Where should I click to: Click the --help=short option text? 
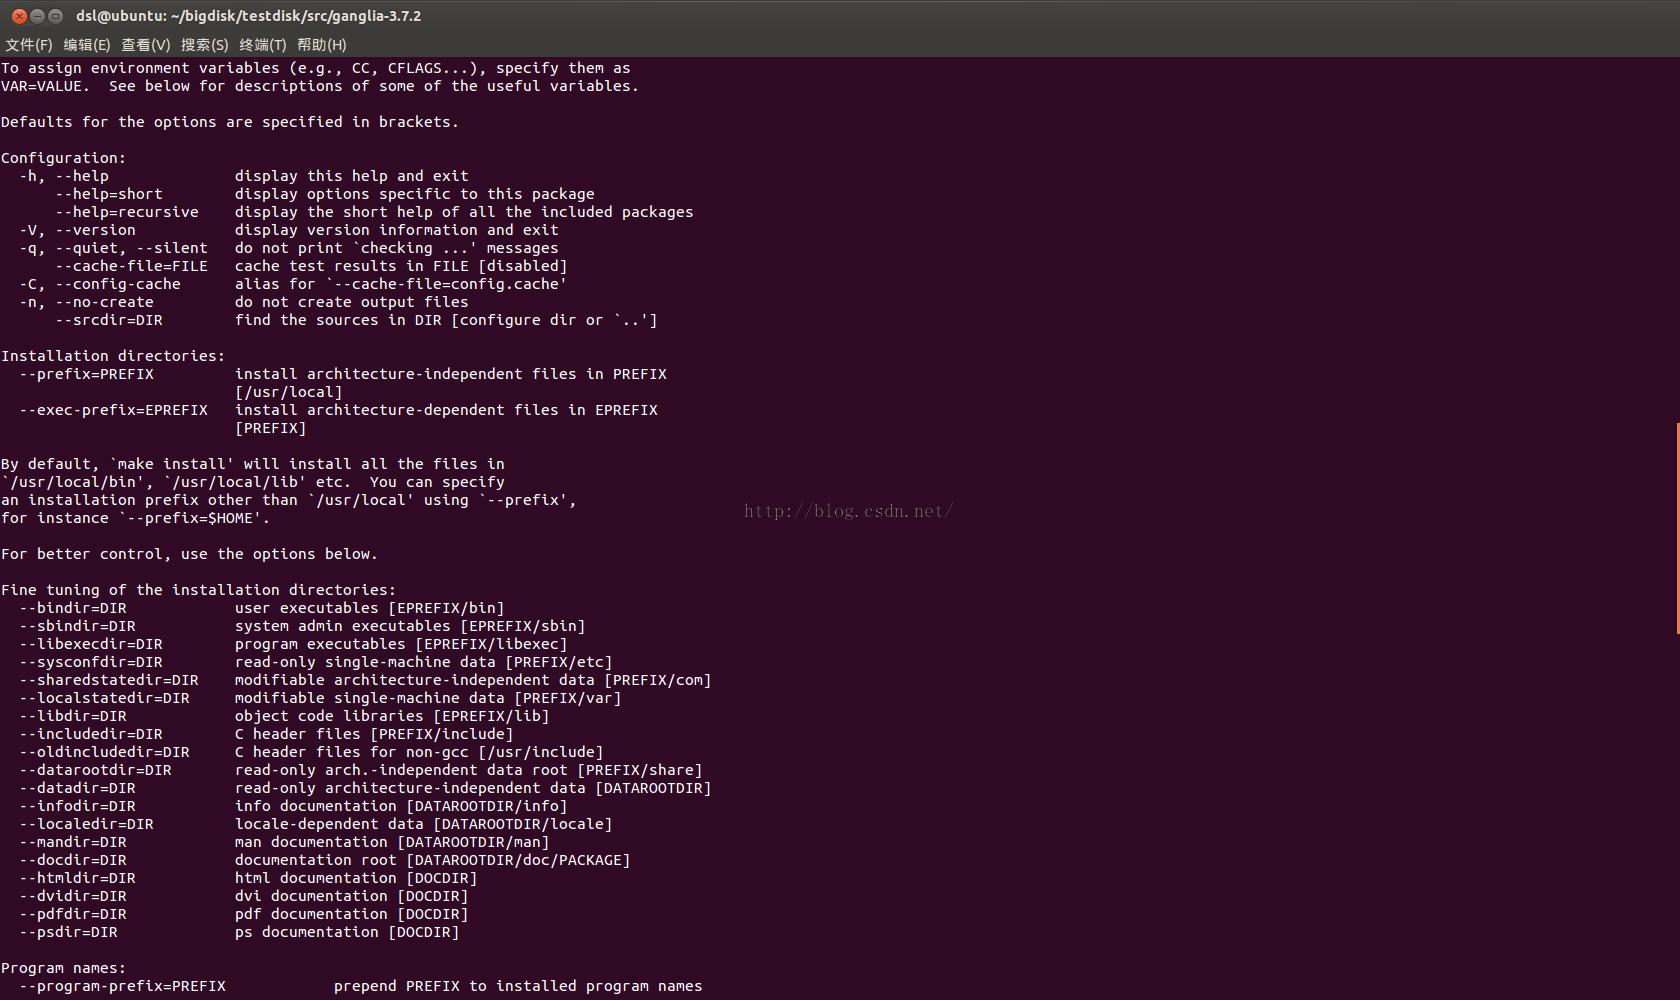(x=109, y=194)
